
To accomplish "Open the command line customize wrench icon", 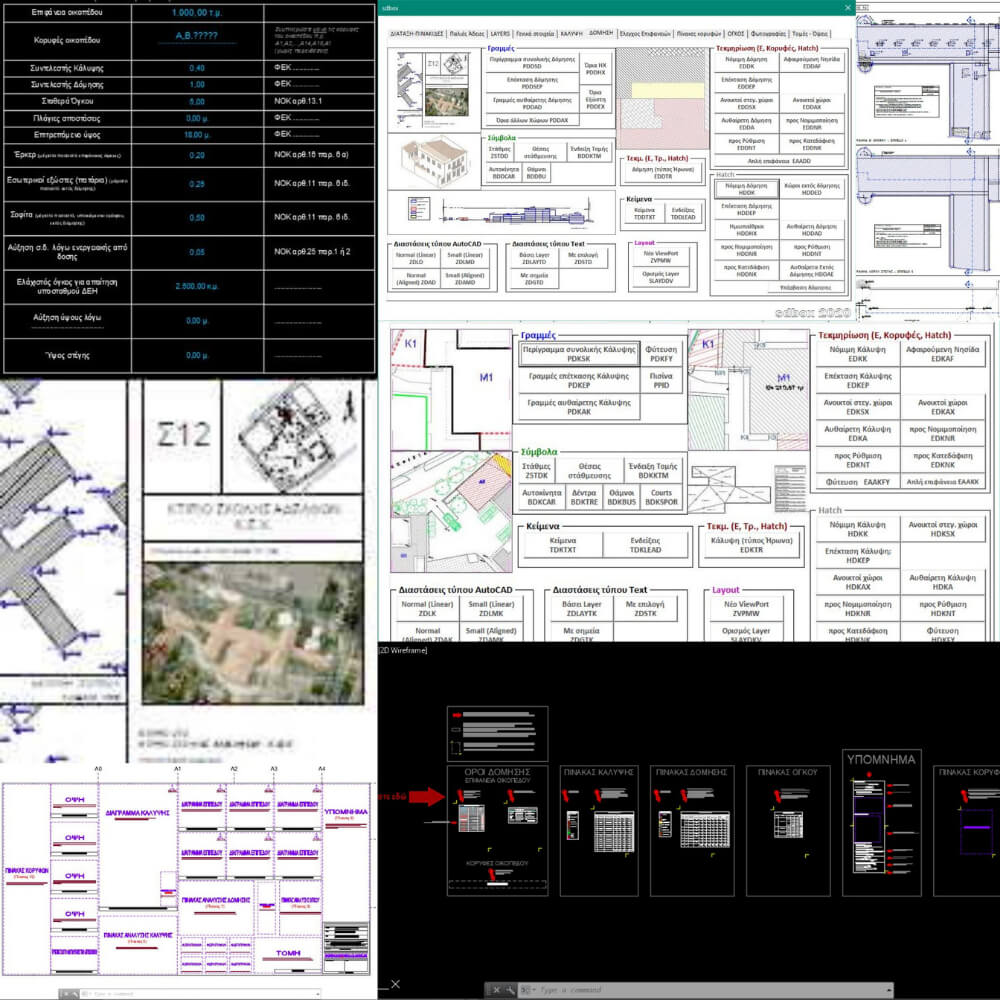I will coord(510,990).
